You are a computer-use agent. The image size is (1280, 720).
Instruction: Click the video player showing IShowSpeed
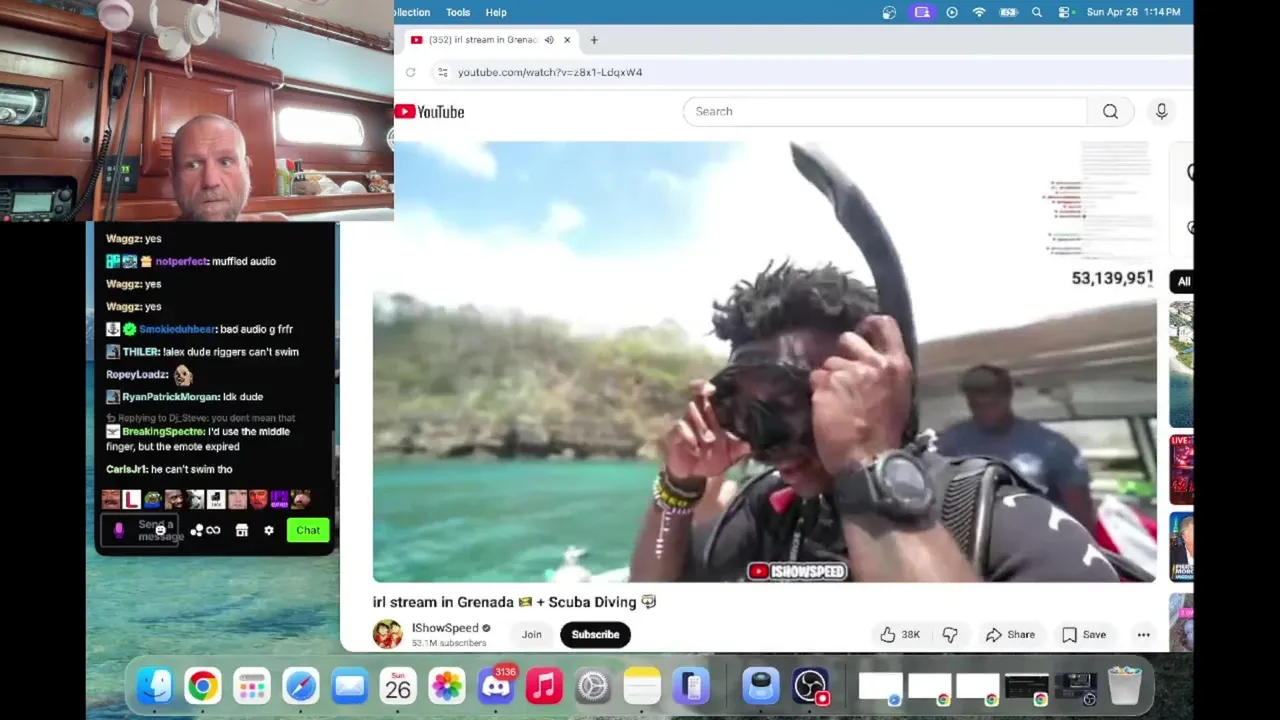pyautogui.click(x=765, y=362)
